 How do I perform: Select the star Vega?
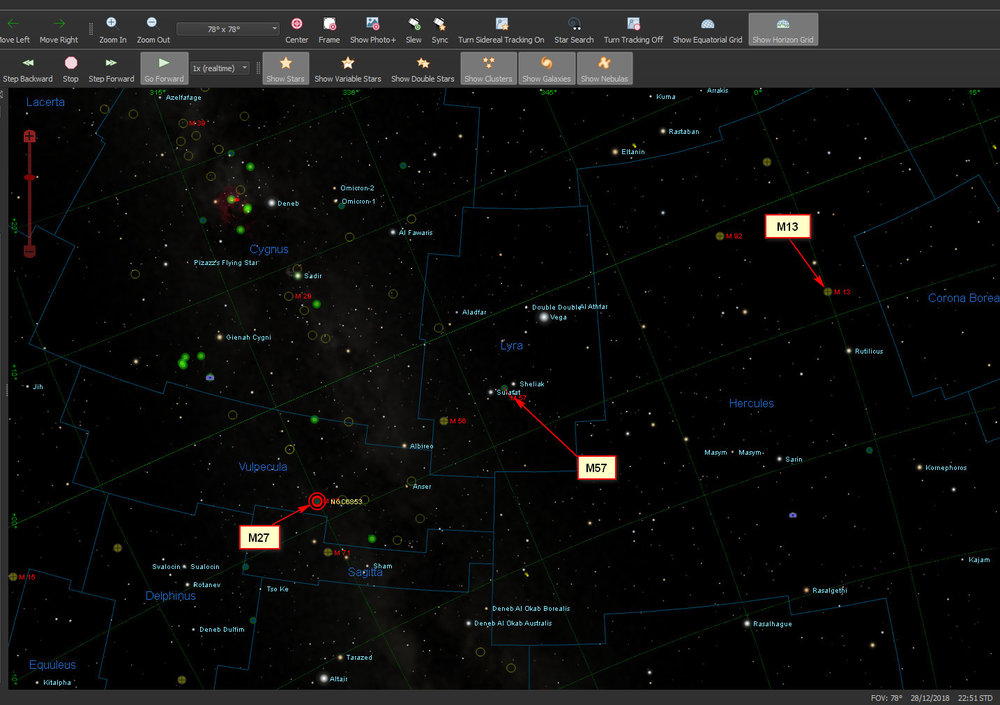pyautogui.click(x=544, y=317)
